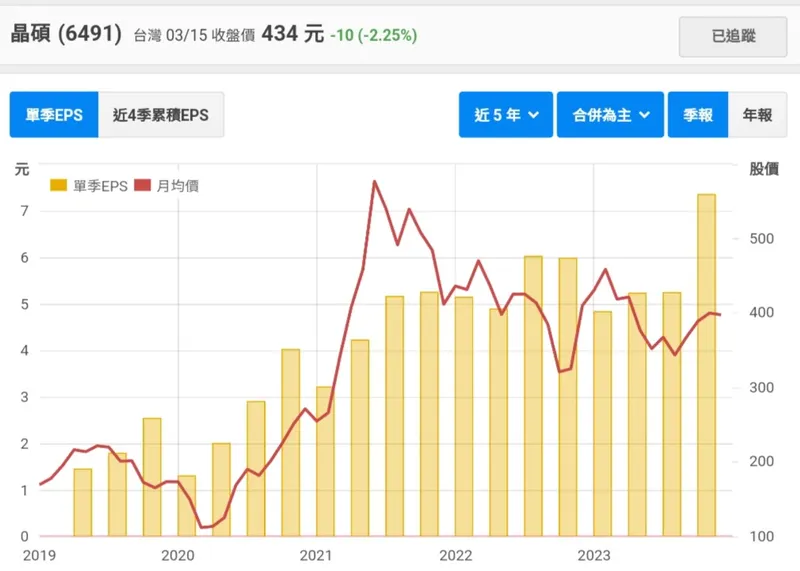Switch to 年報 annual report toggle
800x571 pixels.
tap(757, 115)
